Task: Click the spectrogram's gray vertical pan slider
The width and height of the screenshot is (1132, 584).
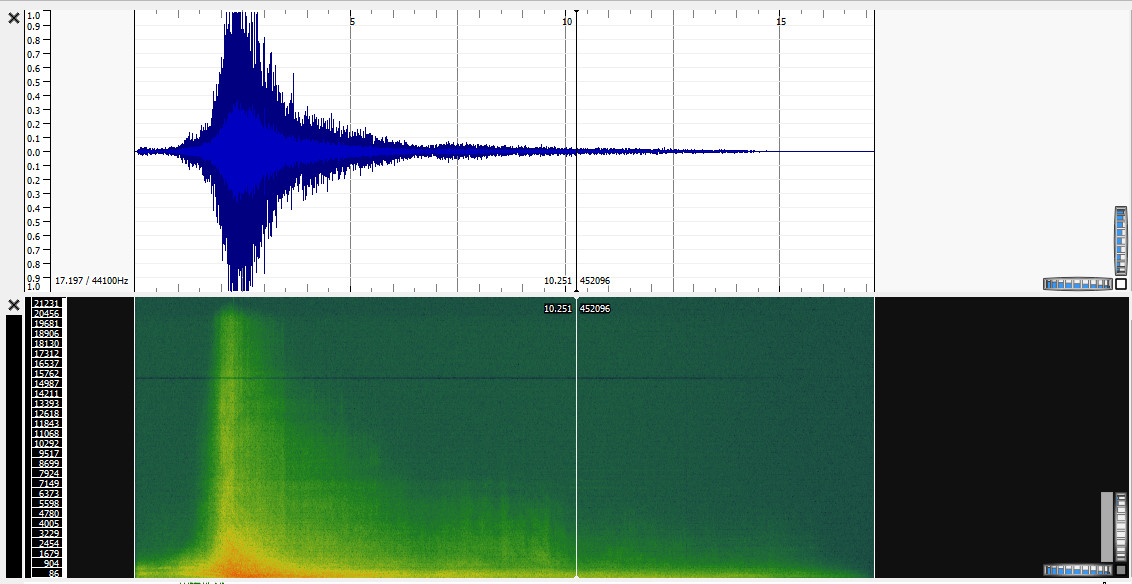Action: pyautogui.click(x=1106, y=526)
